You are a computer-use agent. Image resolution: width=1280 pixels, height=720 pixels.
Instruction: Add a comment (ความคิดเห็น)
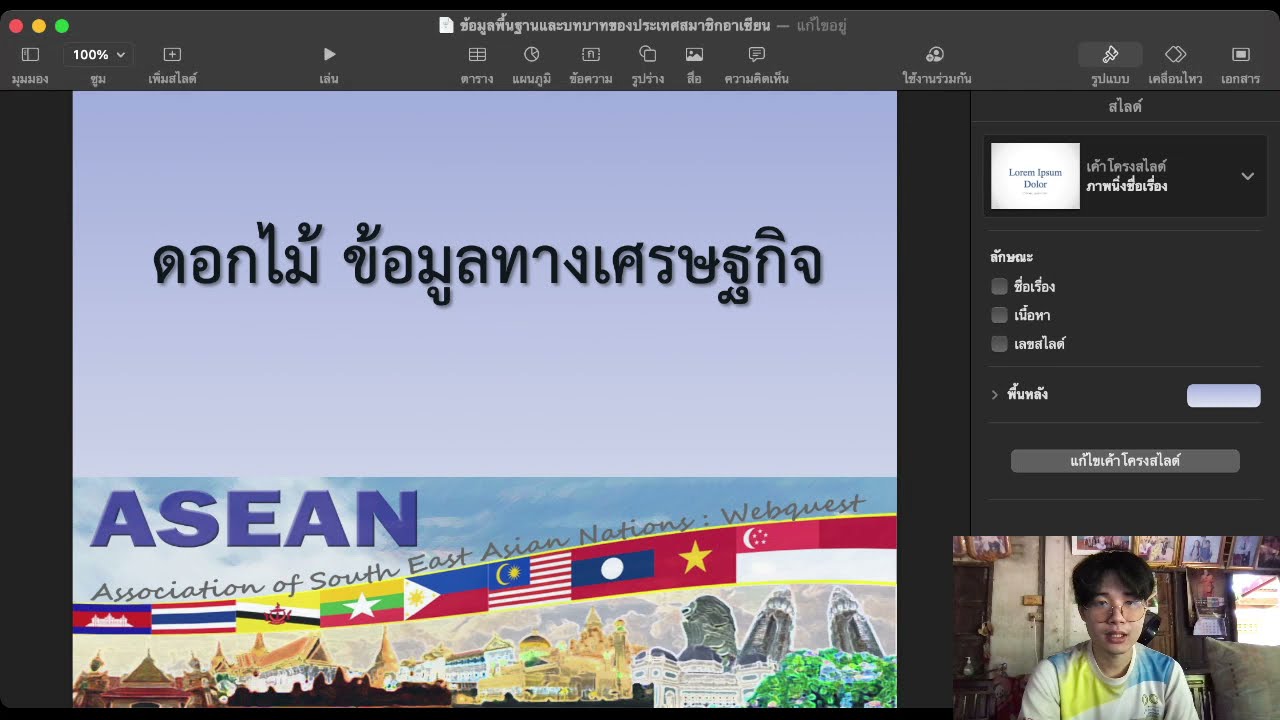click(757, 55)
